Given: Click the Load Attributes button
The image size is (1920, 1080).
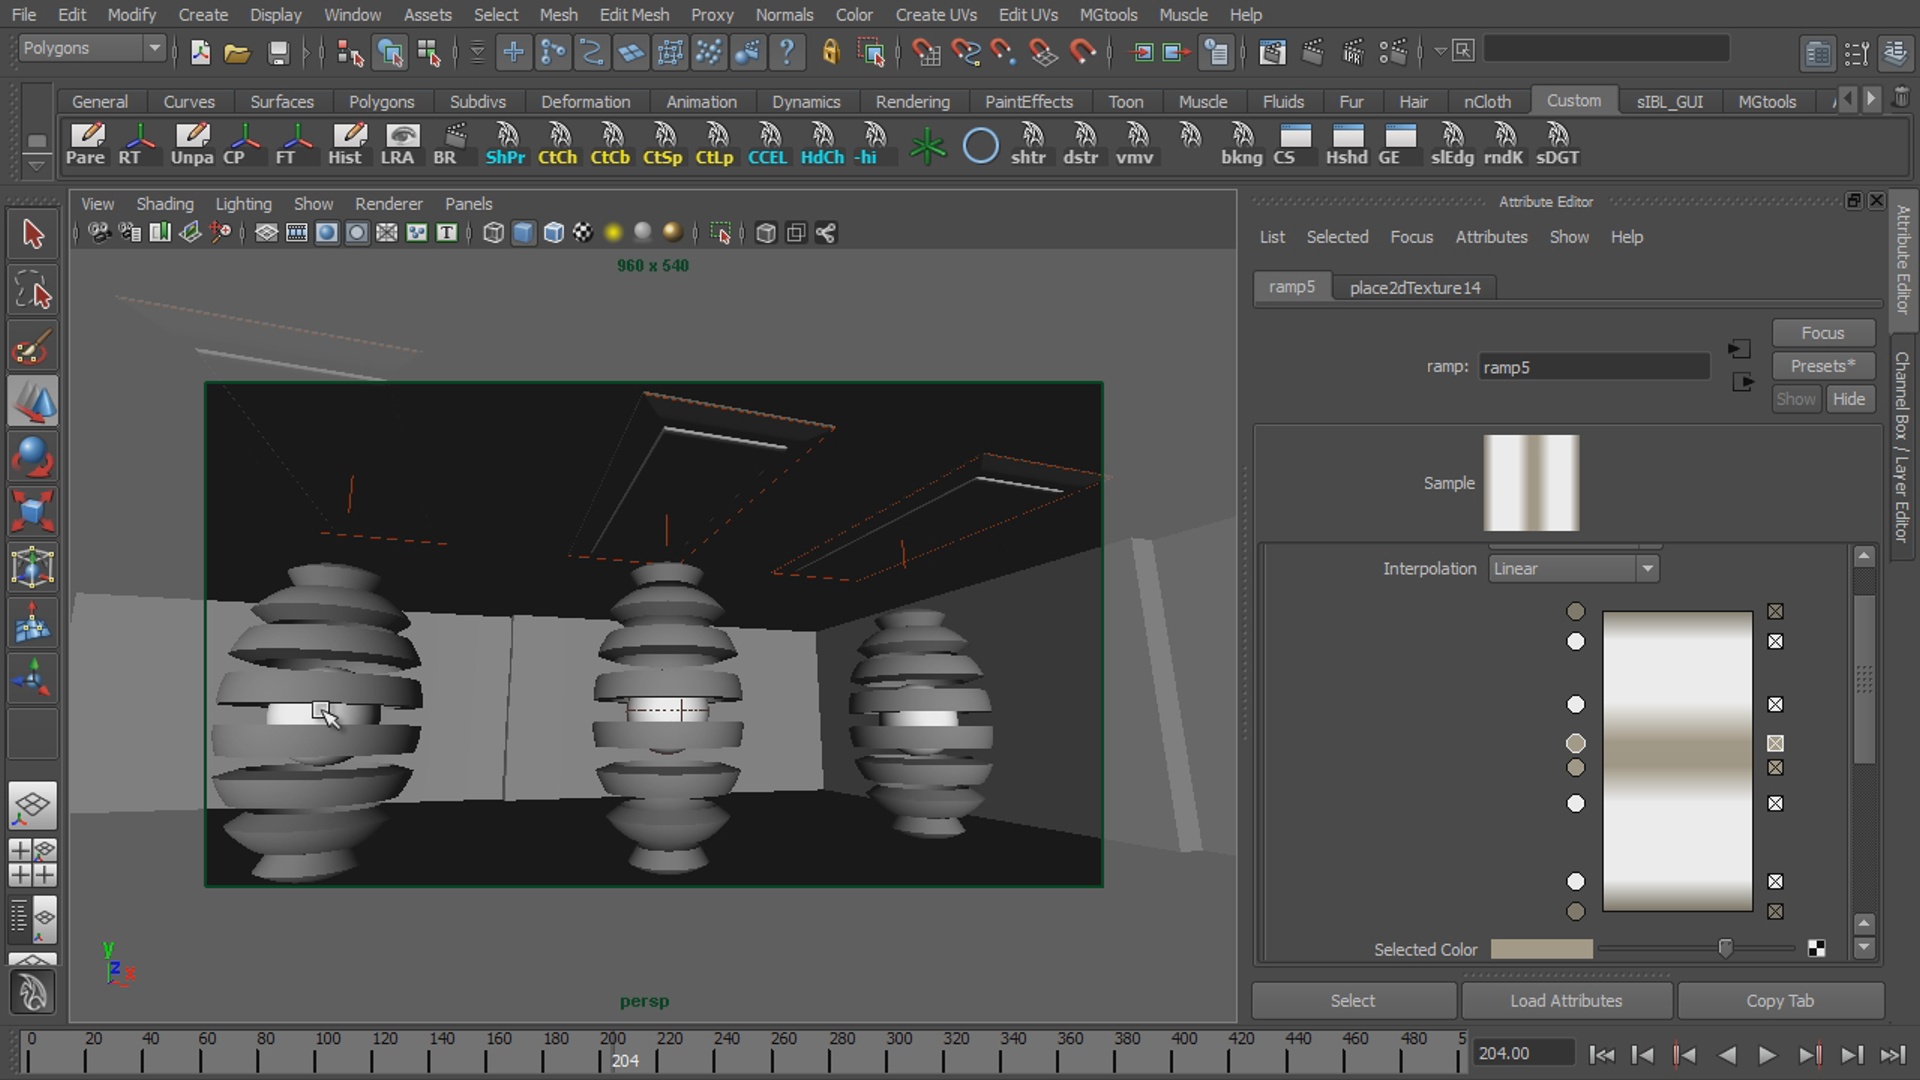Looking at the screenshot, I should [x=1566, y=1000].
